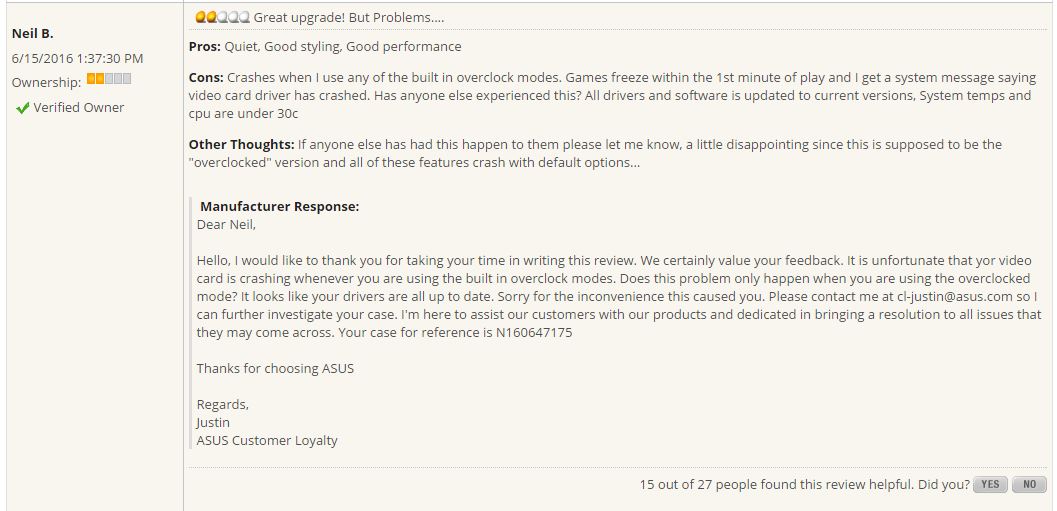Click the Cons label
This screenshot has width=1057, height=511.
206,78
